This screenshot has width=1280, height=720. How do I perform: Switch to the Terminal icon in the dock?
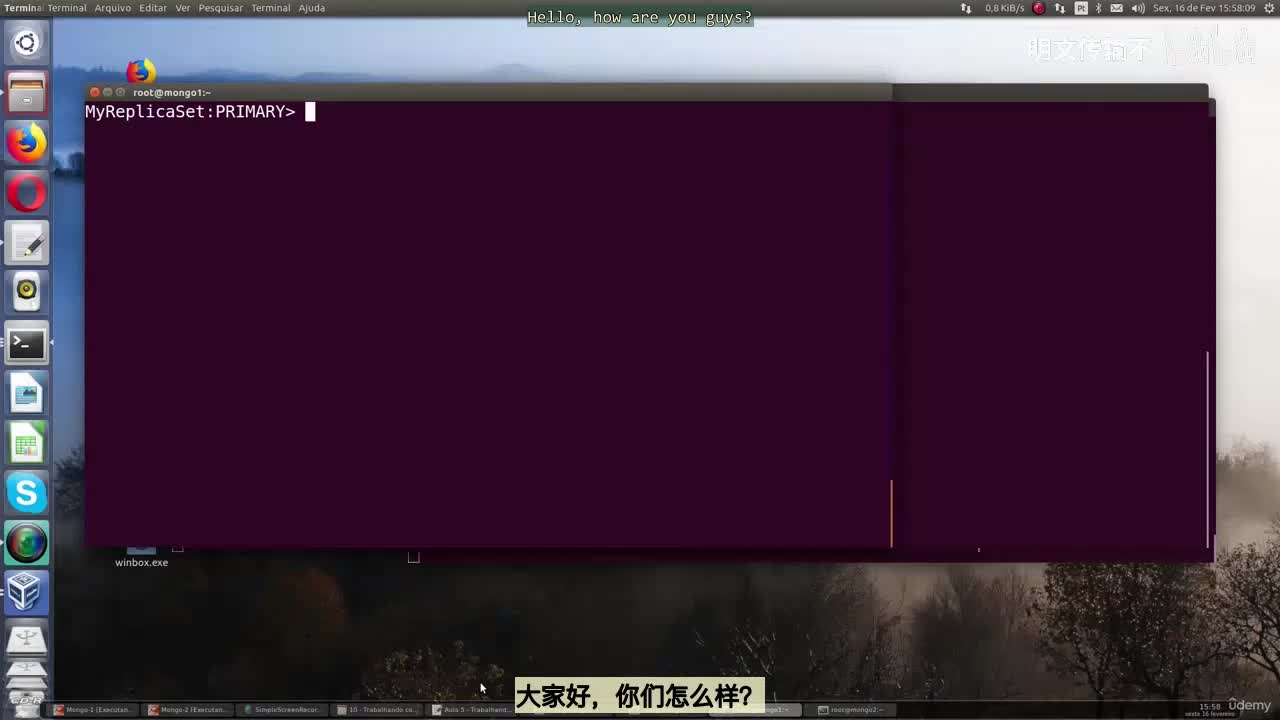(26, 343)
